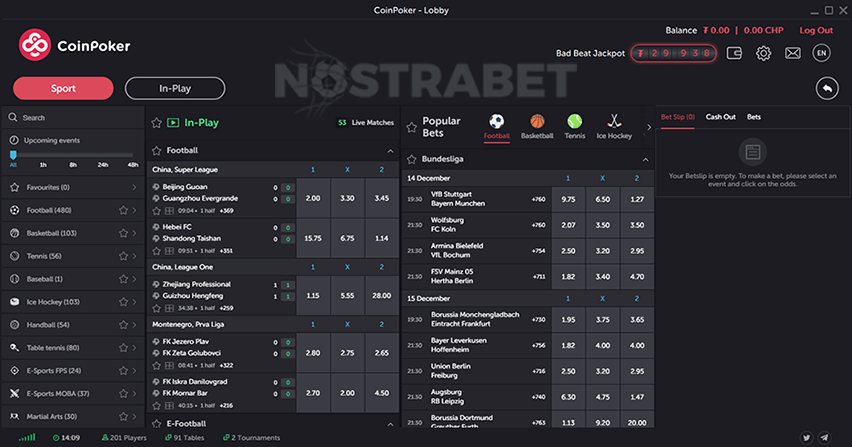Collapse the In-Play Football section
This screenshot has height=447, width=852.
point(390,150)
